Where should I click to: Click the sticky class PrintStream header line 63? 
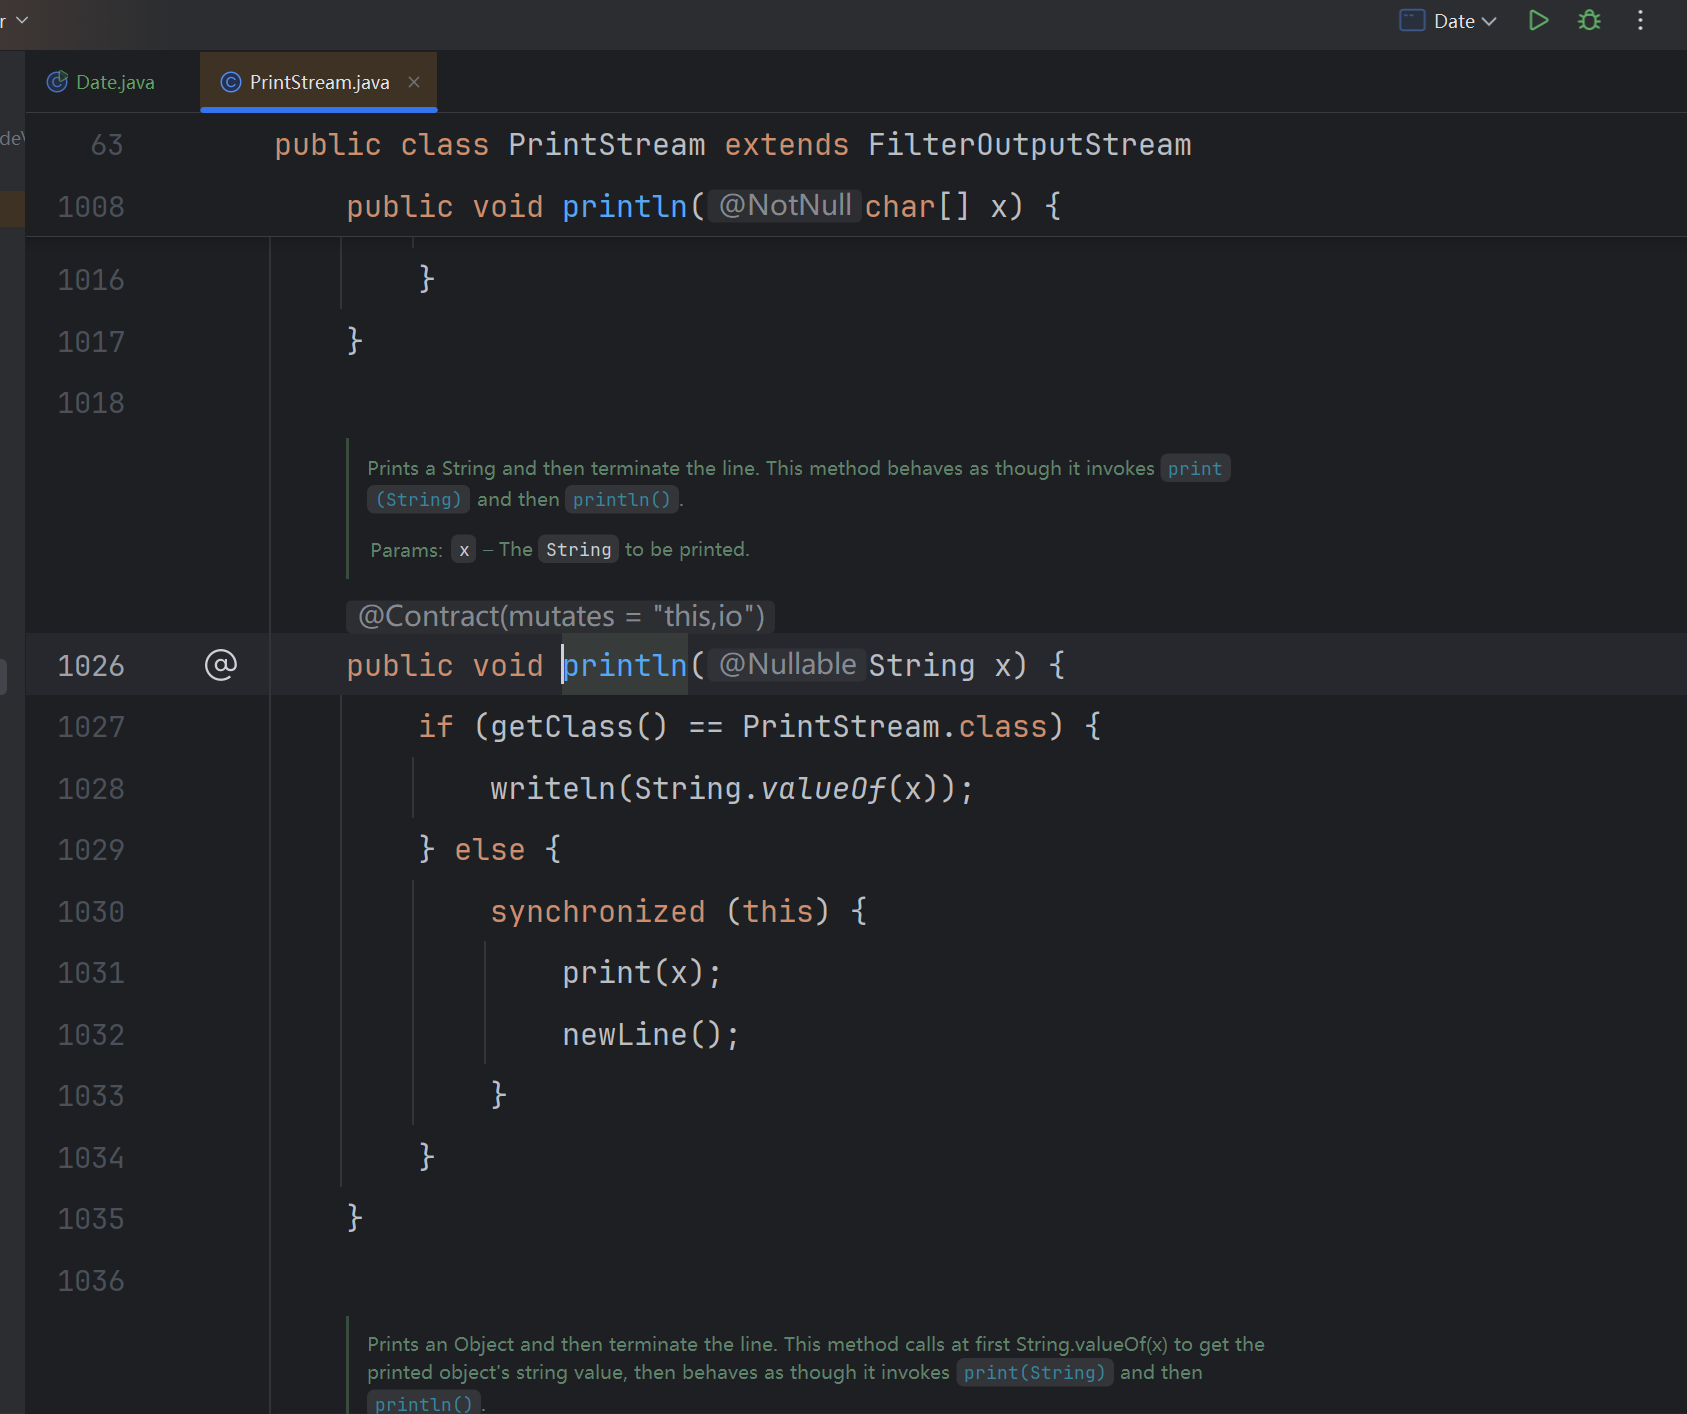[x=856, y=145]
